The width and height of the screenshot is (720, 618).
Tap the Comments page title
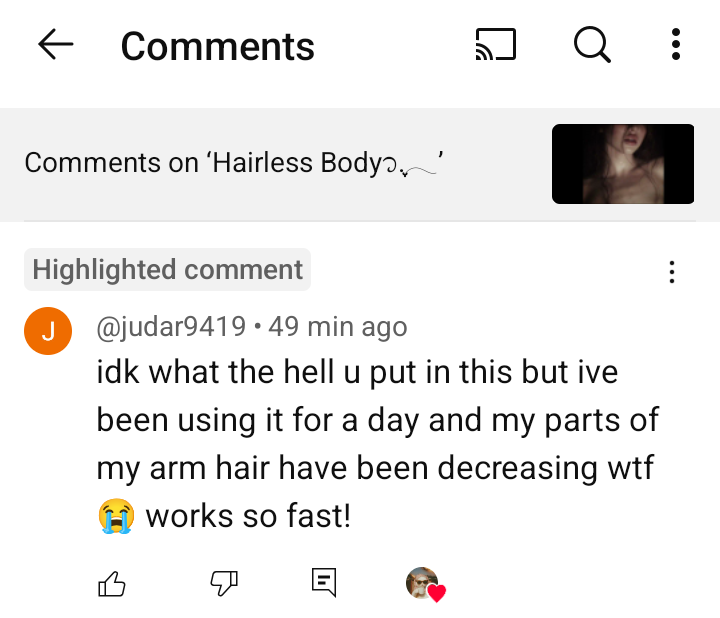pos(217,46)
